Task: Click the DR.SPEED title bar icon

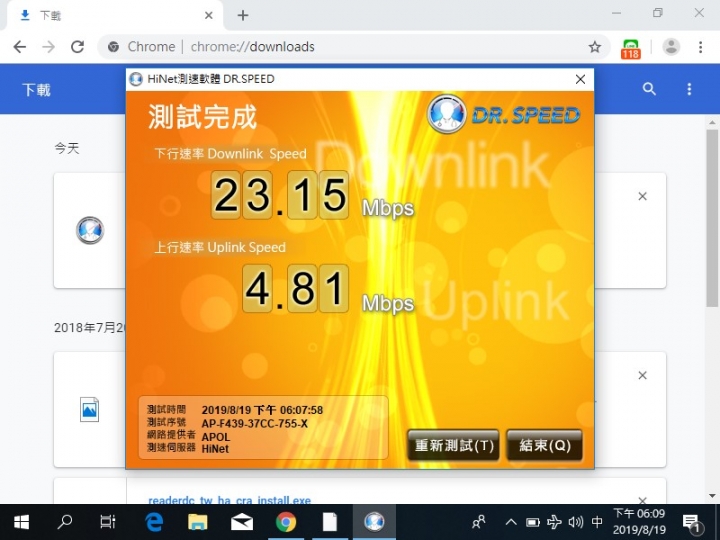Action: (136, 79)
